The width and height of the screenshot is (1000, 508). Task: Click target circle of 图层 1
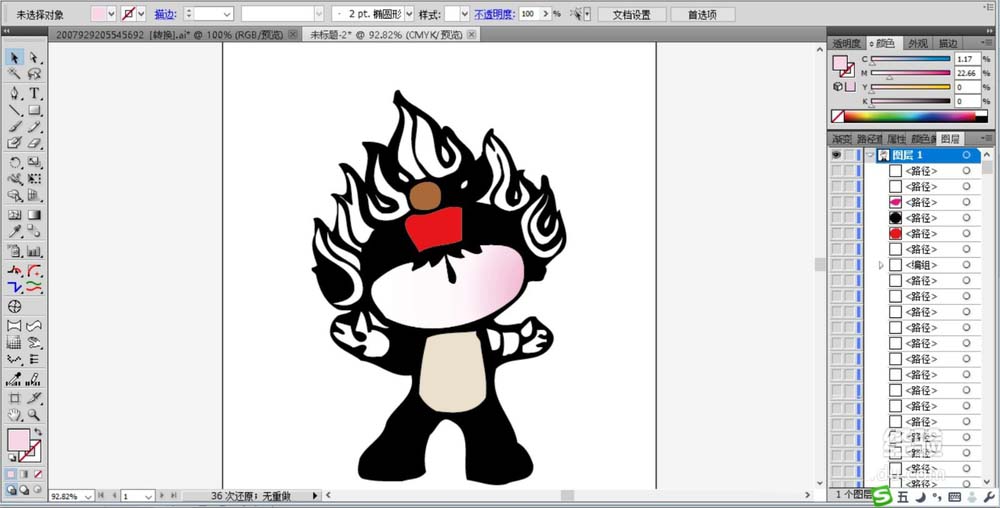coord(966,155)
